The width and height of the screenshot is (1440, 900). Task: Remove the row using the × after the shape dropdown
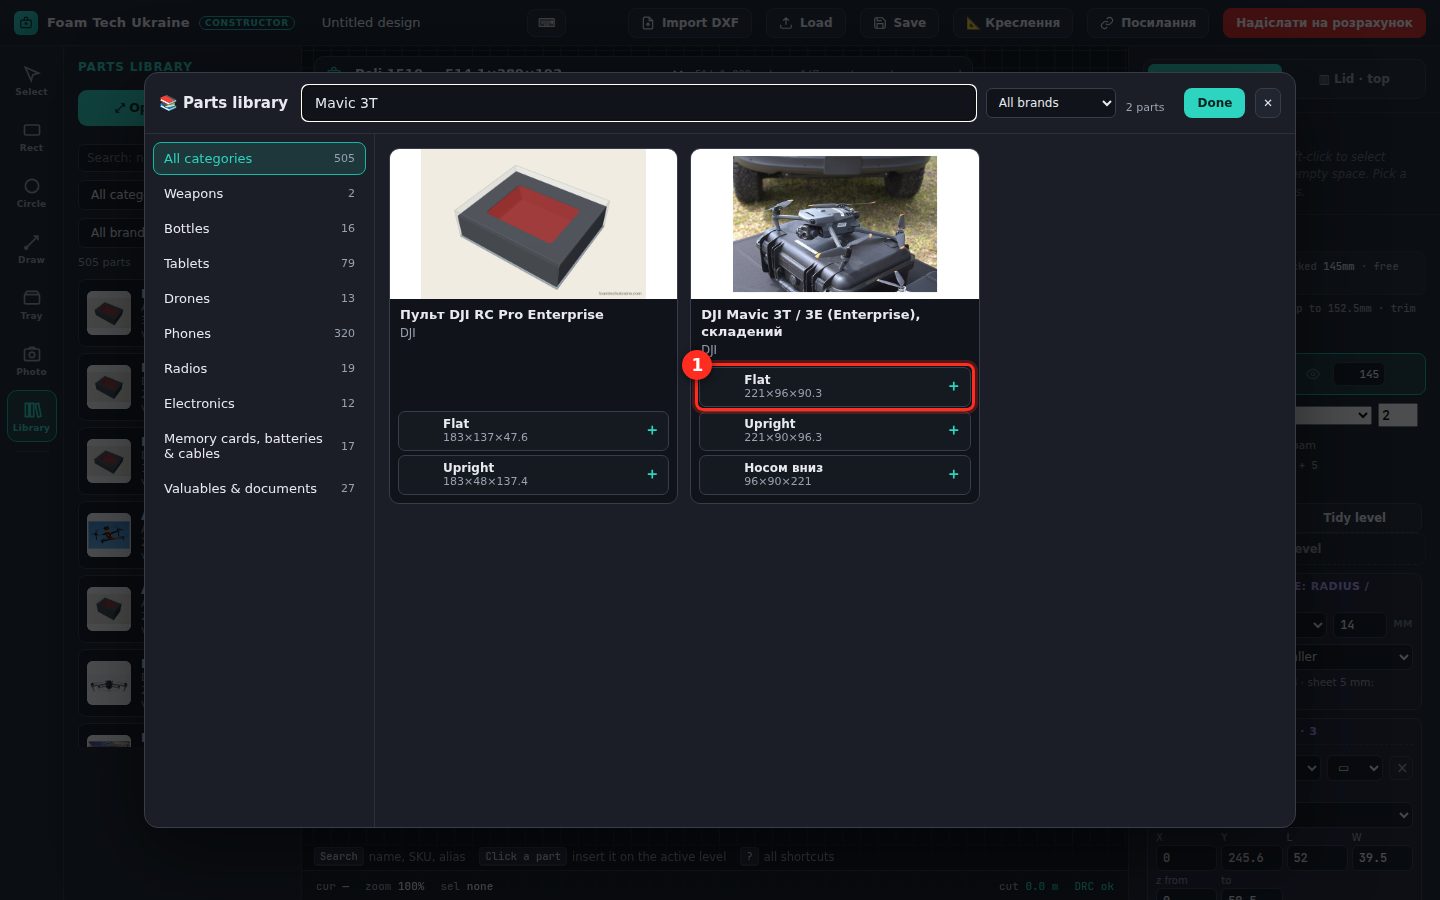[x=1402, y=768]
